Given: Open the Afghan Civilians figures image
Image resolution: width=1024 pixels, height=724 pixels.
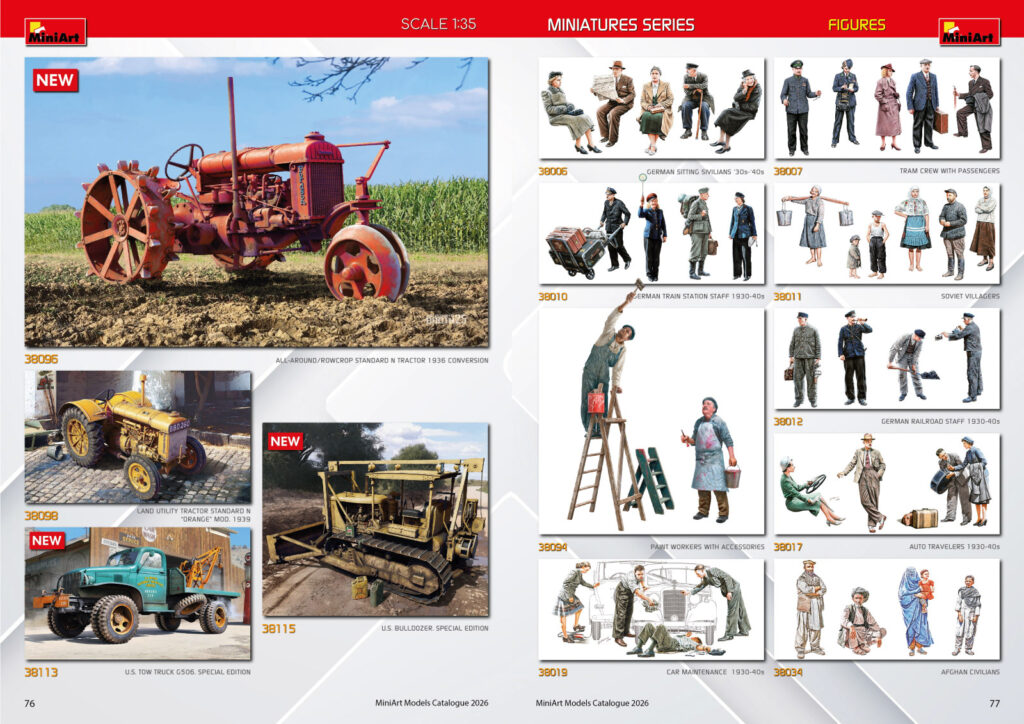Looking at the screenshot, I should tap(886, 609).
